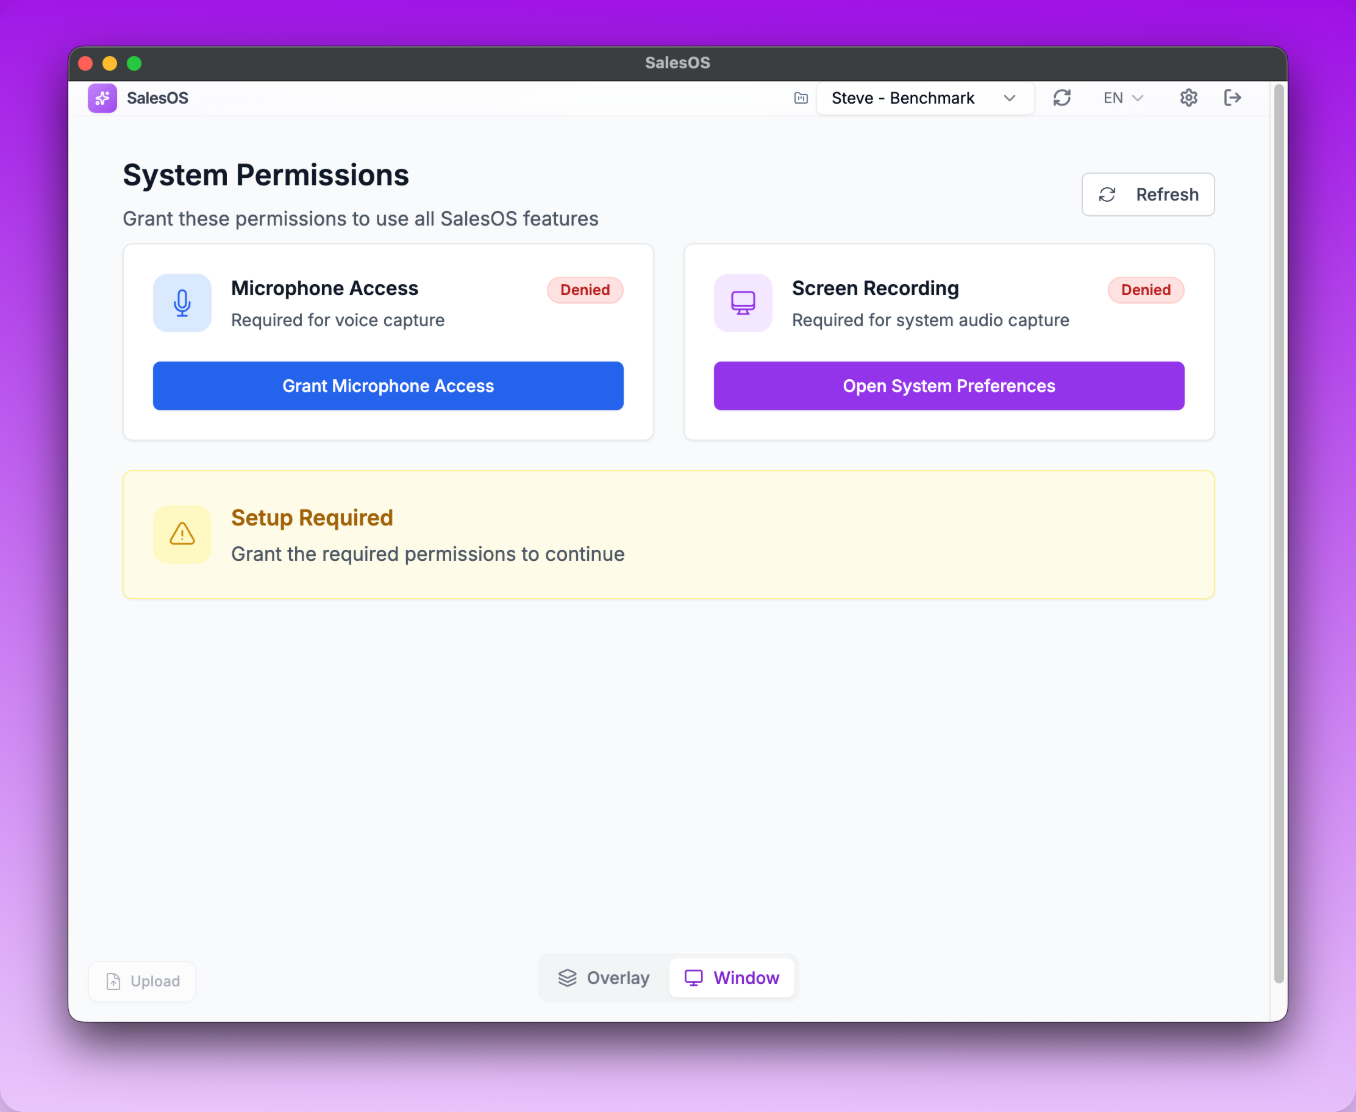Click the sync icon in top bar
This screenshot has height=1112, width=1356.
tap(1062, 98)
